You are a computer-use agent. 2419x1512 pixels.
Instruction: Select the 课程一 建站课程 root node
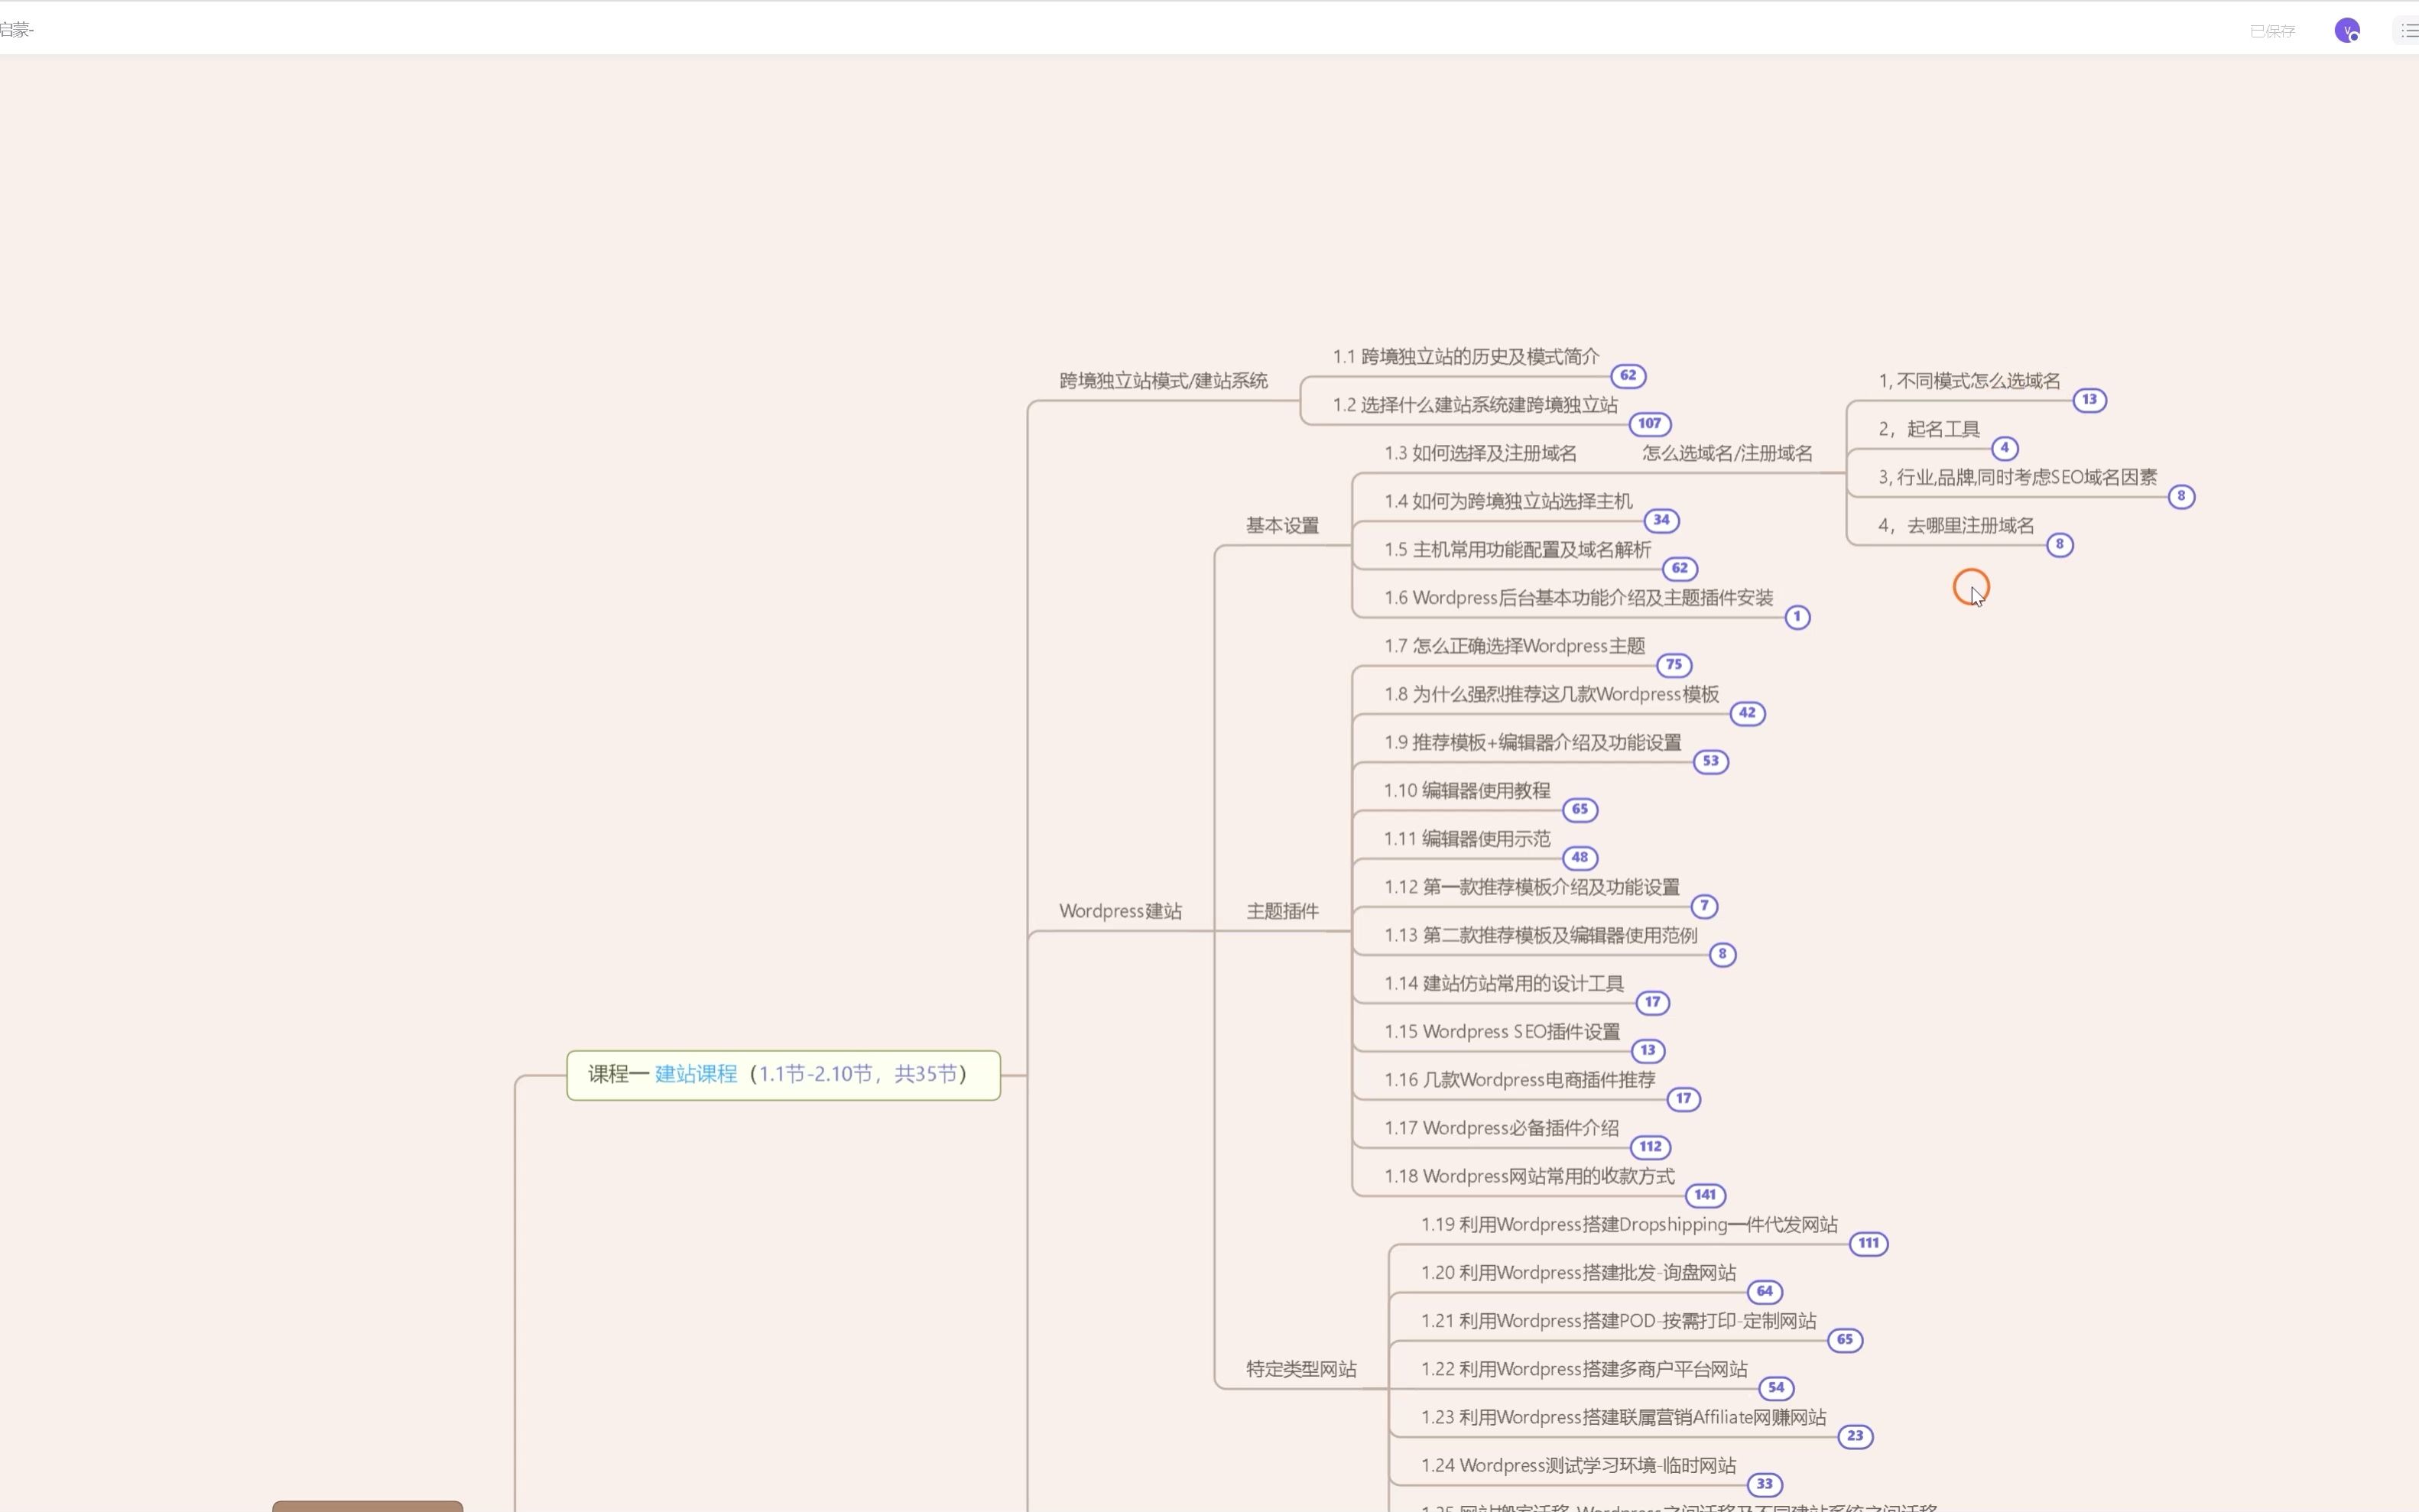[x=783, y=1075]
